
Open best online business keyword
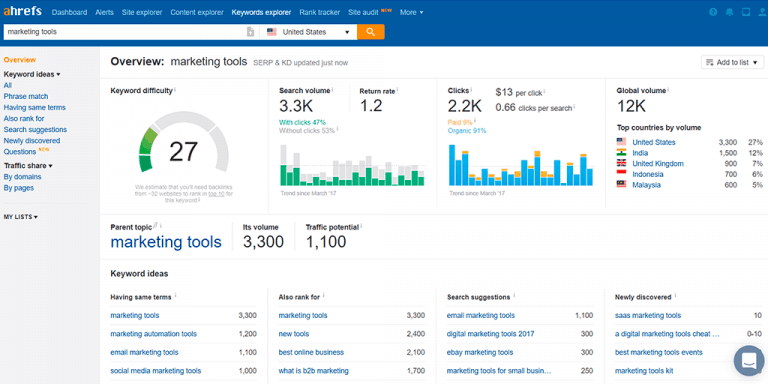pyautogui.click(x=312, y=352)
